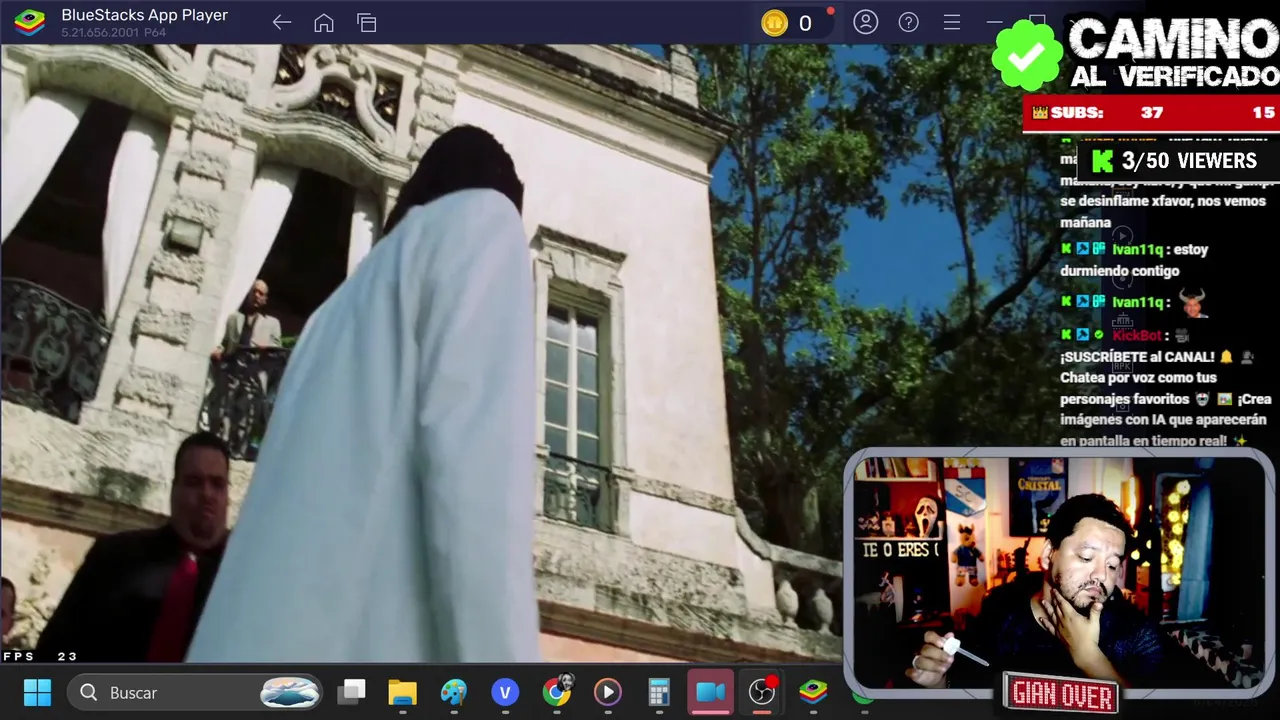
Task: Click the SUBS: 37 counter bar
Action: [x=1151, y=113]
